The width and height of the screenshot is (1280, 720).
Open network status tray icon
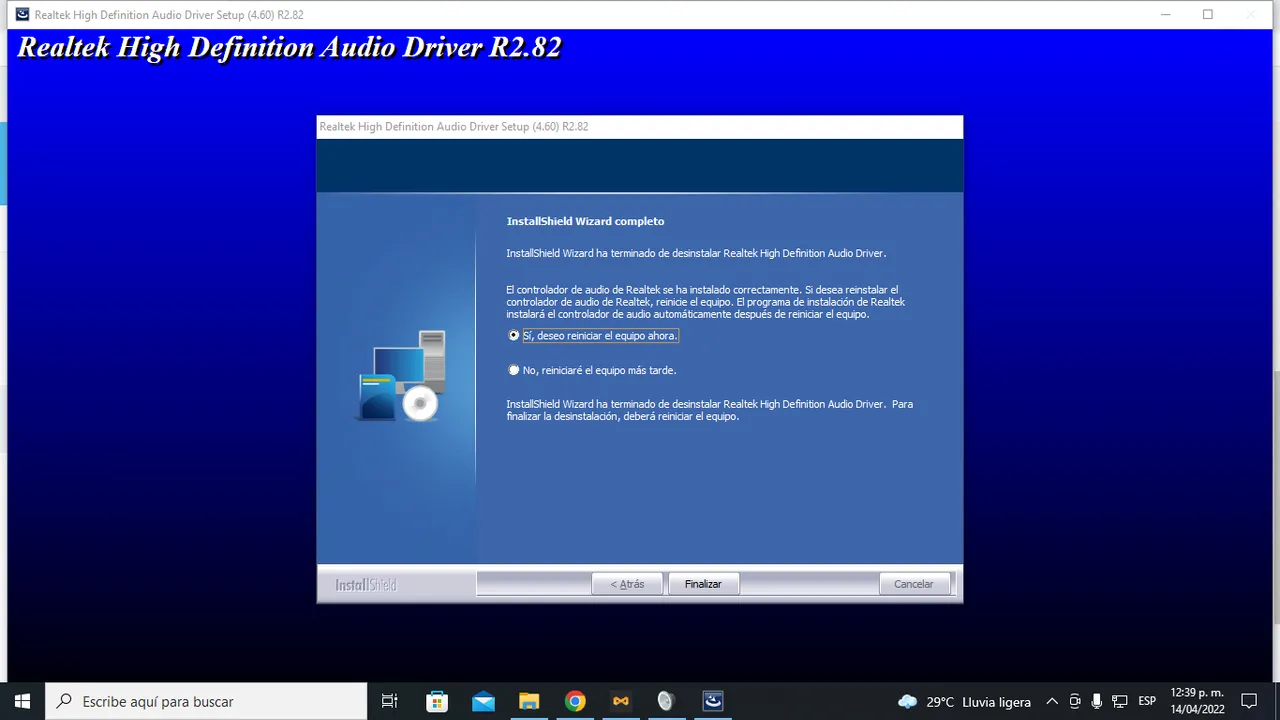click(1120, 702)
